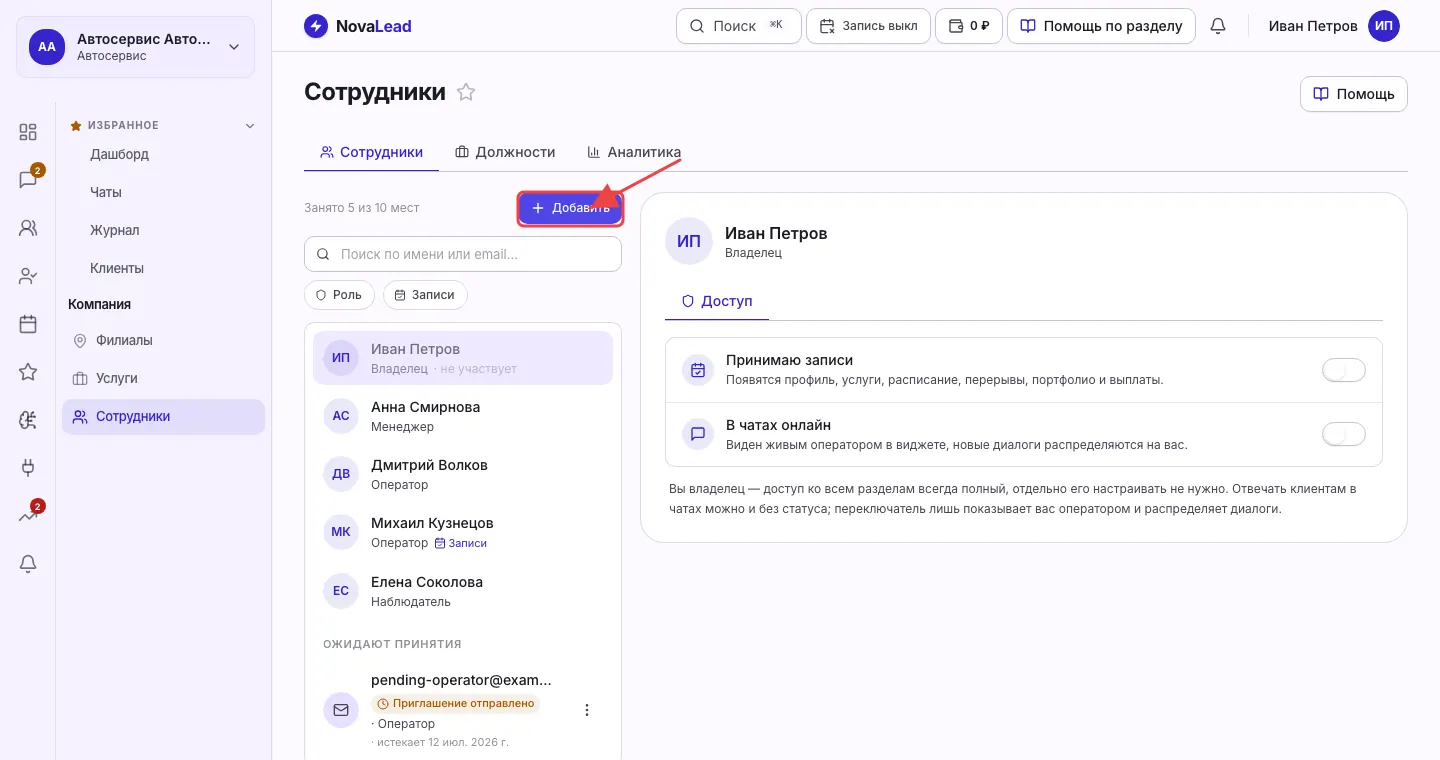Open the Записи filter chip

(x=425, y=295)
